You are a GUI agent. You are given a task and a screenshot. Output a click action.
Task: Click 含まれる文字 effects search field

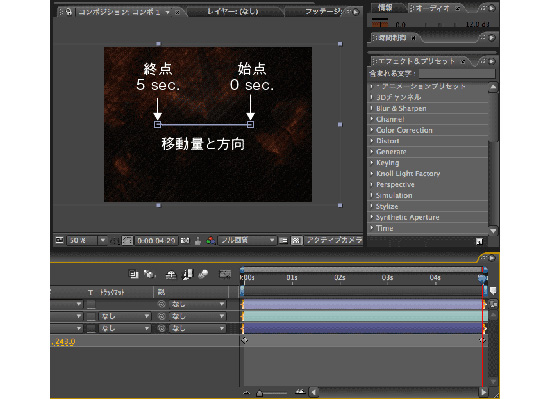[x=456, y=73]
